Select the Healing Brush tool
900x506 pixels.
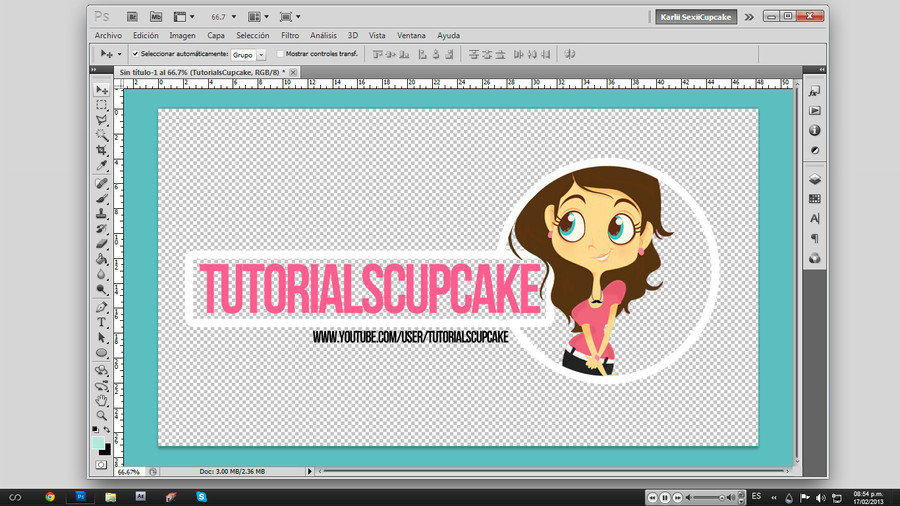(102, 183)
